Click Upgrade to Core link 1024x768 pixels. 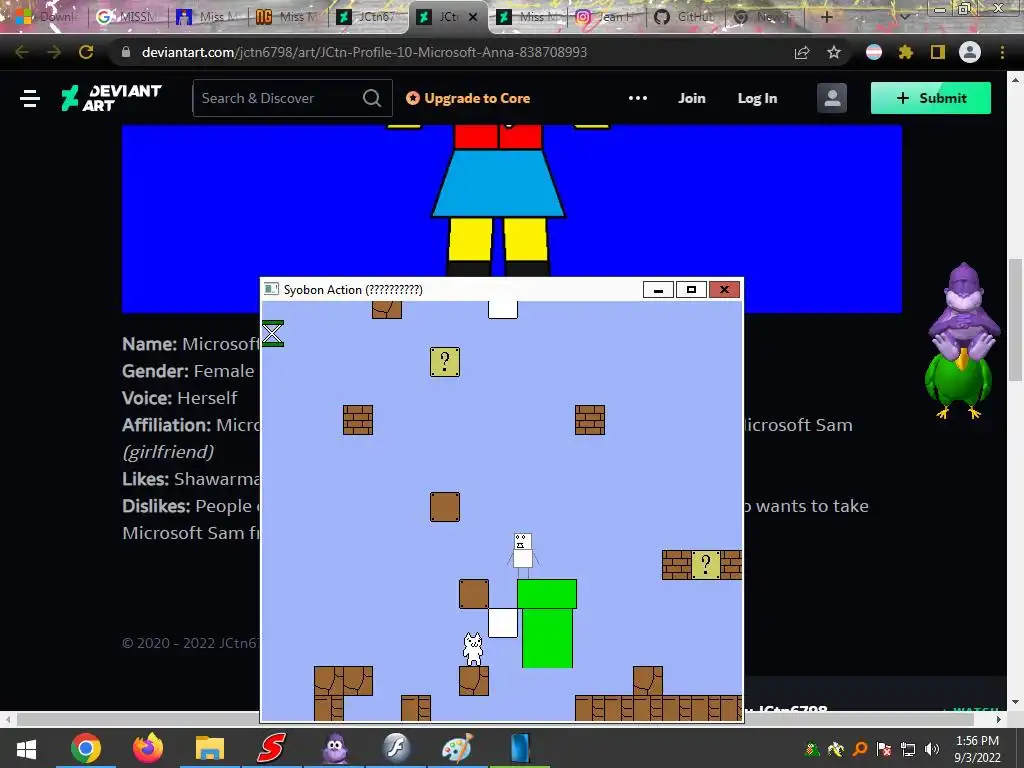468,98
